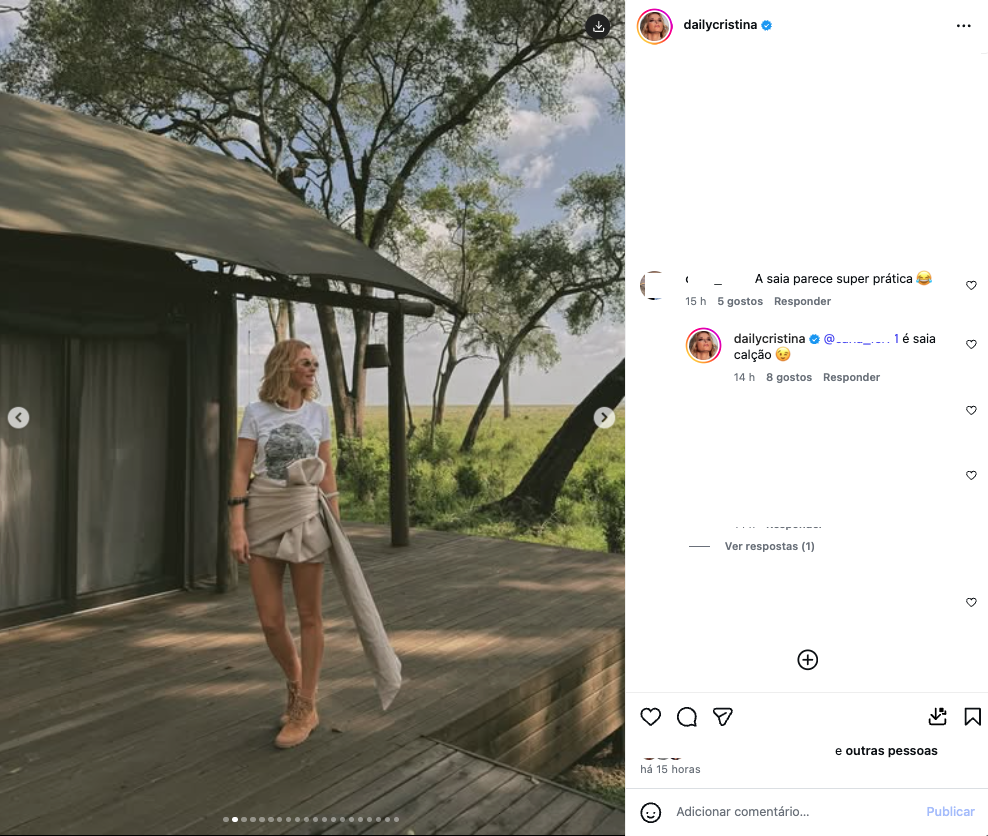Click dailycristina's profile picture
988x836 pixels.
tap(654, 25)
